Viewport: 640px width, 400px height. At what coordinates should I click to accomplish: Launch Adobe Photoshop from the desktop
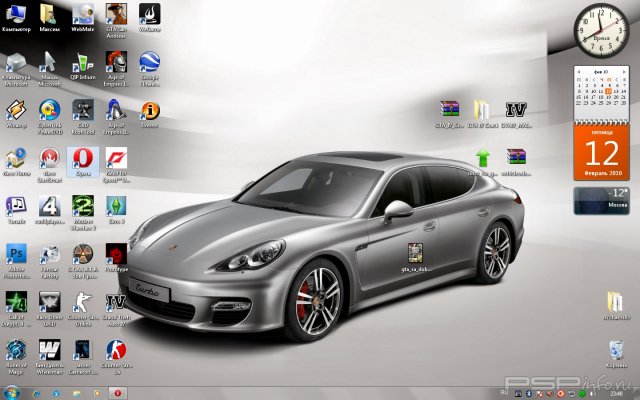16,253
